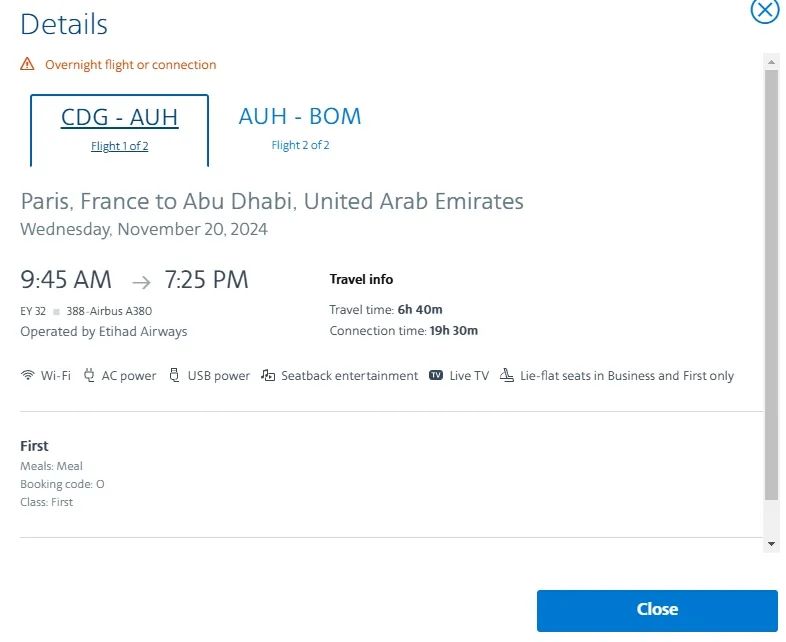Image resolution: width=786 pixels, height=642 pixels.
Task: Click the Flight 2 of 2 link
Action: coord(300,145)
